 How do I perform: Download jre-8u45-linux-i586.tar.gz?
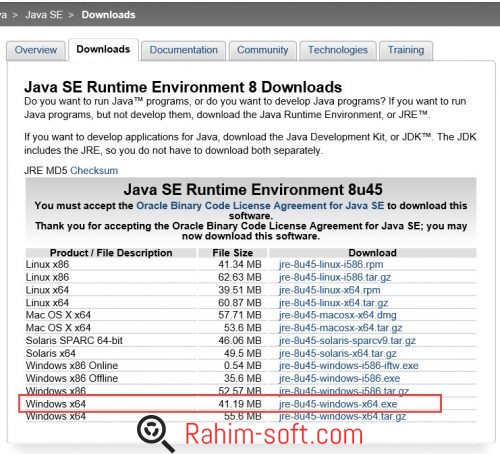(335, 277)
